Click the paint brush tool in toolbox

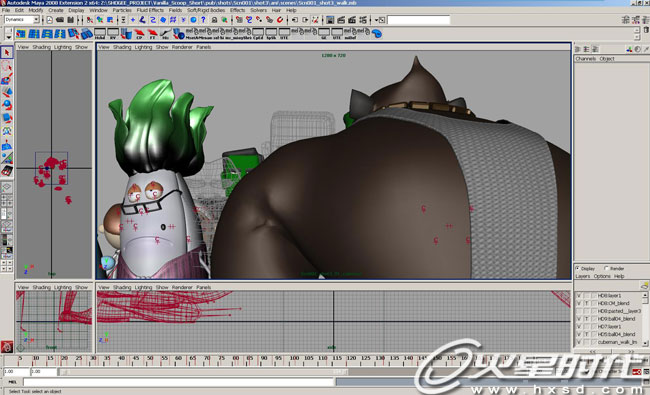pyautogui.click(x=7, y=79)
